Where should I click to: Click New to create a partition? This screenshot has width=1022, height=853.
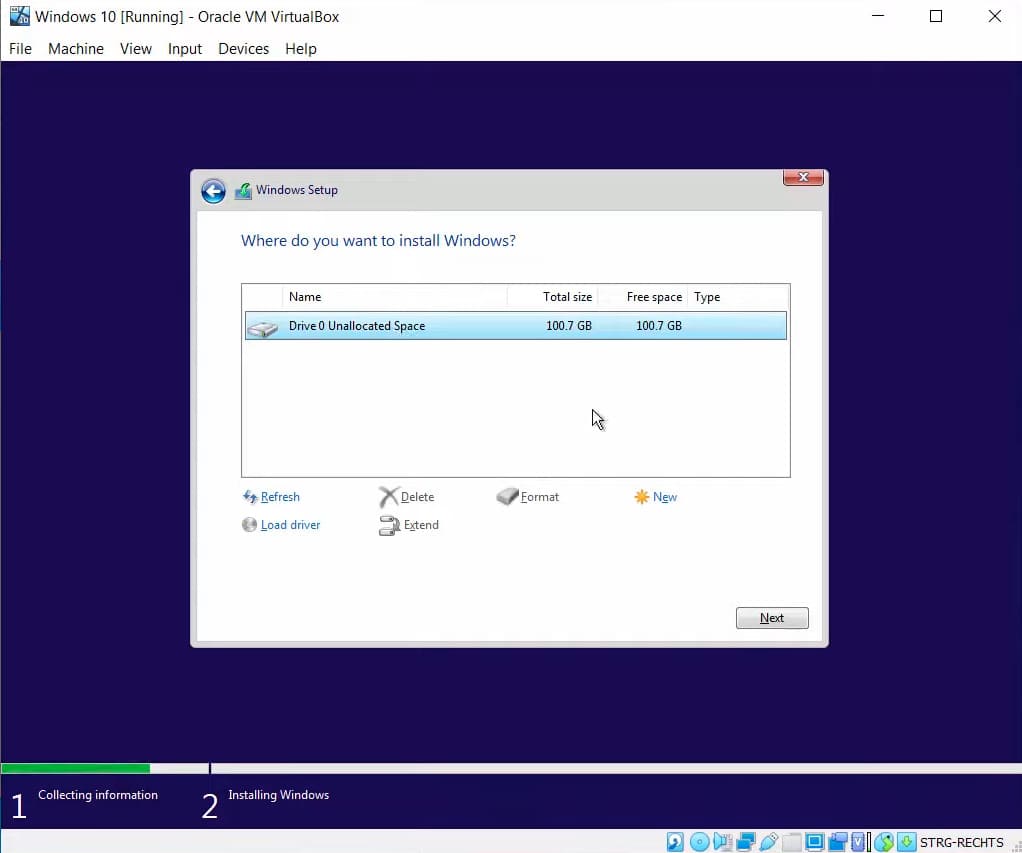[x=664, y=497]
